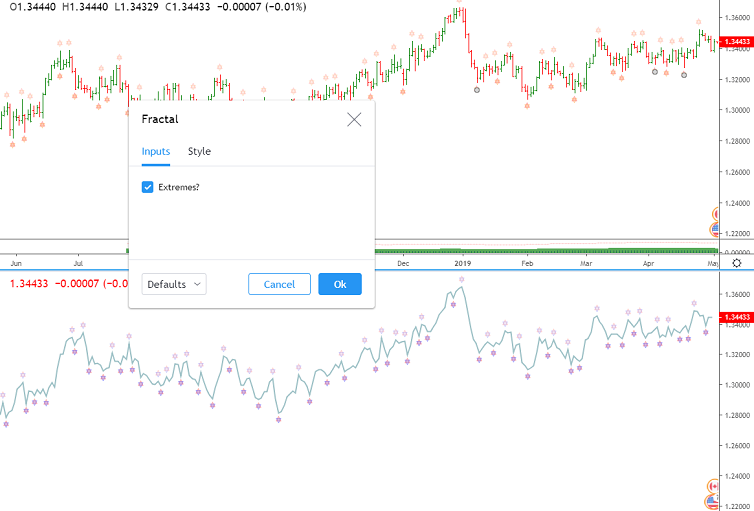The width and height of the screenshot is (754, 511).
Task: Close the Fractal dialog with the X
Action: (x=354, y=120)
